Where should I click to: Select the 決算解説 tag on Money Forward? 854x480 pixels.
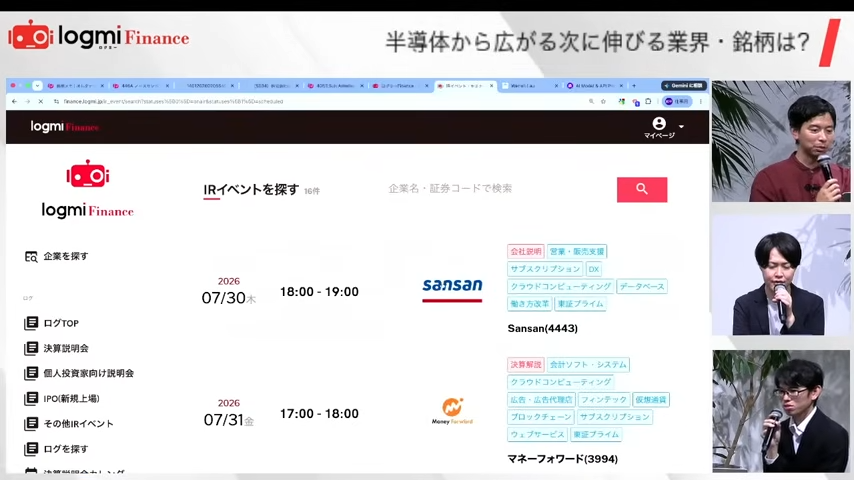tap(526, 364)
